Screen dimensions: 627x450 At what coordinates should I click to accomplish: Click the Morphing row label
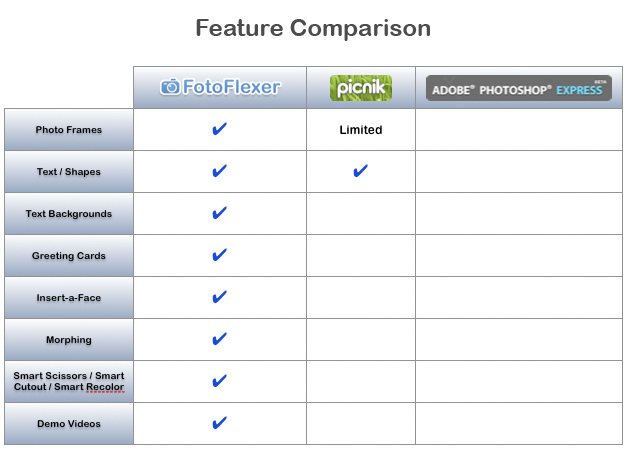tap(69, 340)
